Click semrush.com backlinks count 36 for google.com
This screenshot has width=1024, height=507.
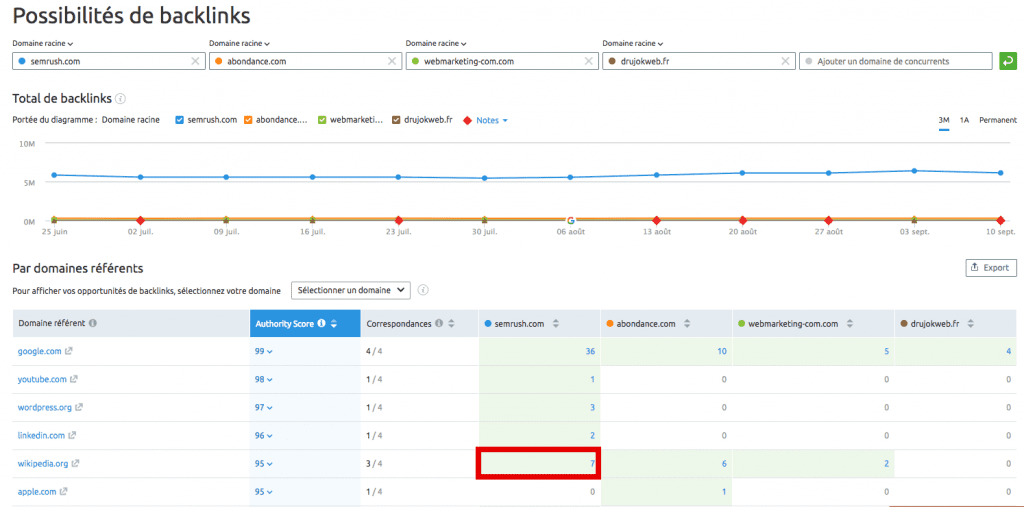click(x=590, y=351)
